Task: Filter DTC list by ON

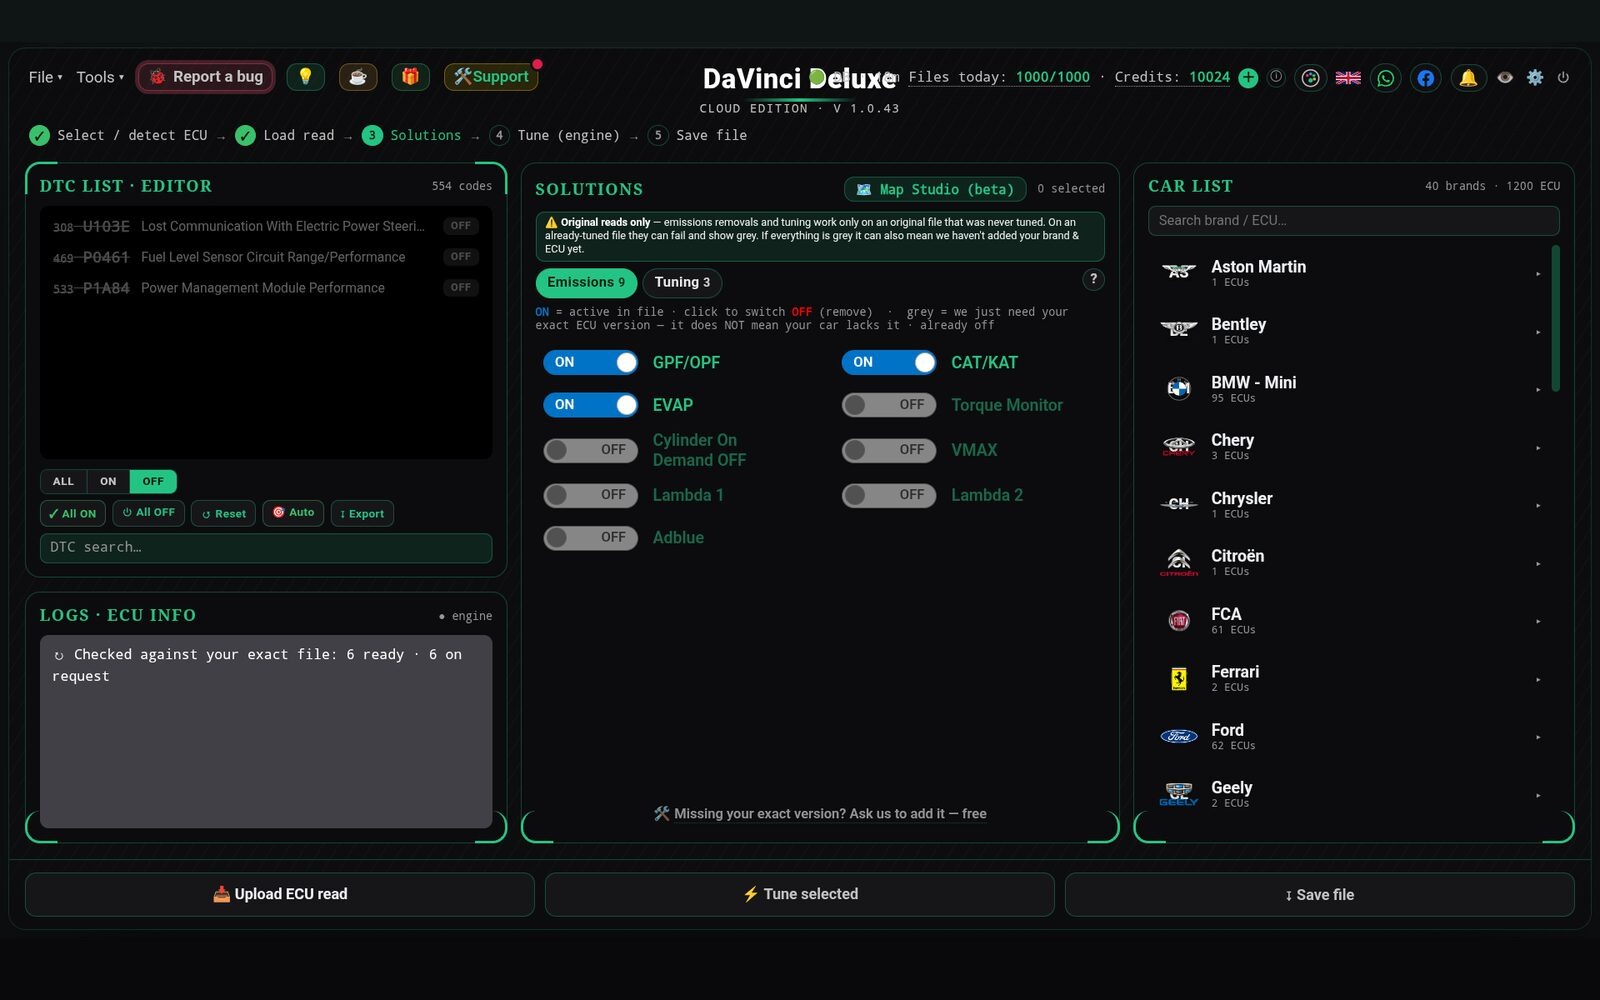Action: click(108, 481)
